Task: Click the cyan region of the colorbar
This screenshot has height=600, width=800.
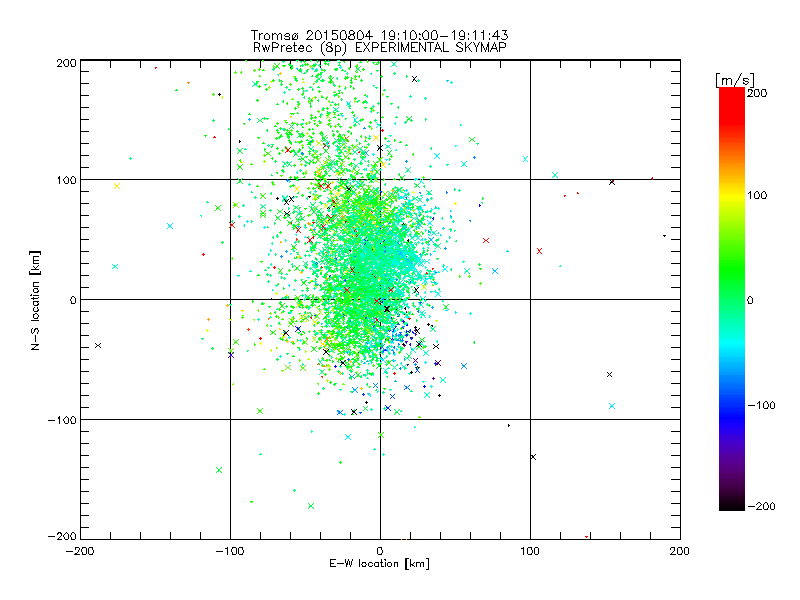Action: click(x=732, y=344)
